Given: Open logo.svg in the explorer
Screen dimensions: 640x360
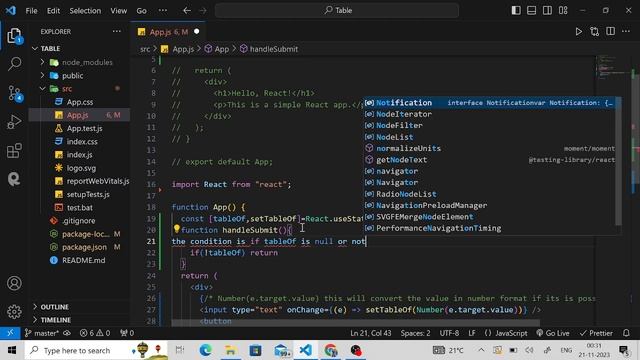Looking at the screenshot, I should pyautogui.click(x=81, y=168).
